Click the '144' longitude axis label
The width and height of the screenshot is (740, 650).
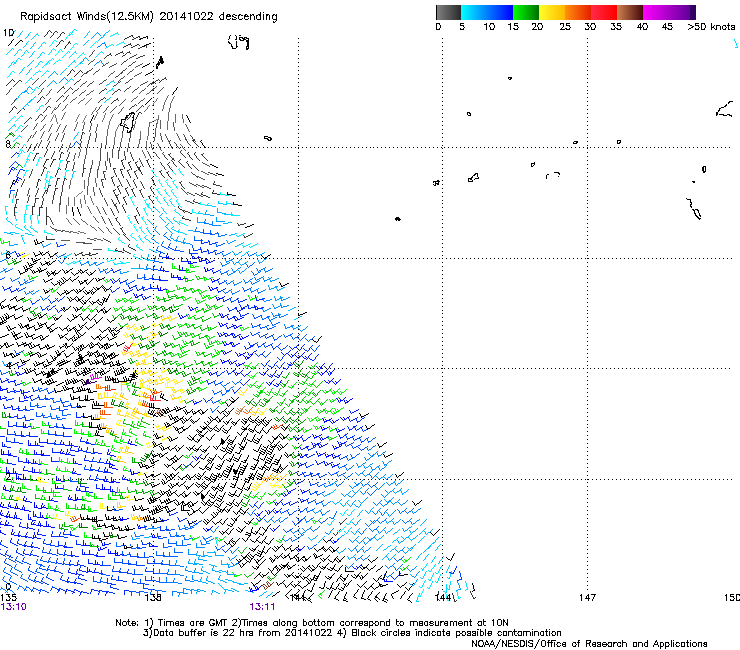pyautogui.click(x=443, y=598)
